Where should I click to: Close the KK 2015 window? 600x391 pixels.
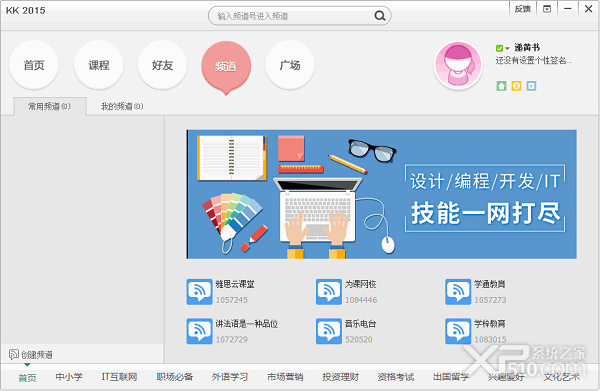click(x=589, y=9)
